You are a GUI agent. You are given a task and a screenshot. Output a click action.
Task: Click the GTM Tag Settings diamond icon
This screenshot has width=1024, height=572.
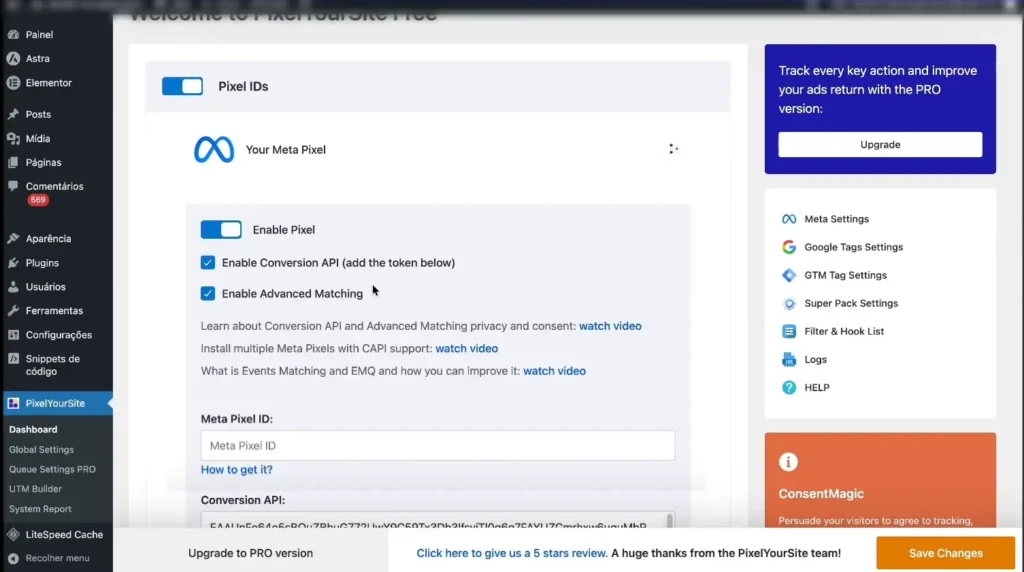[789, 275]
